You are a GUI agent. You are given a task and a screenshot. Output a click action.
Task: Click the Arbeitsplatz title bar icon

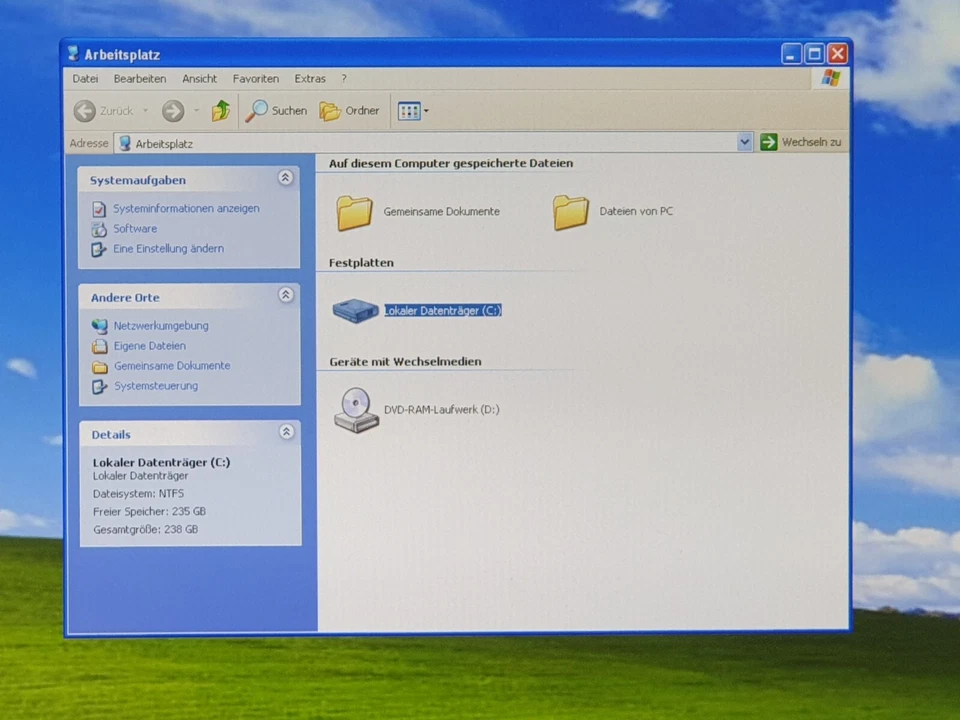pos(73,54)
